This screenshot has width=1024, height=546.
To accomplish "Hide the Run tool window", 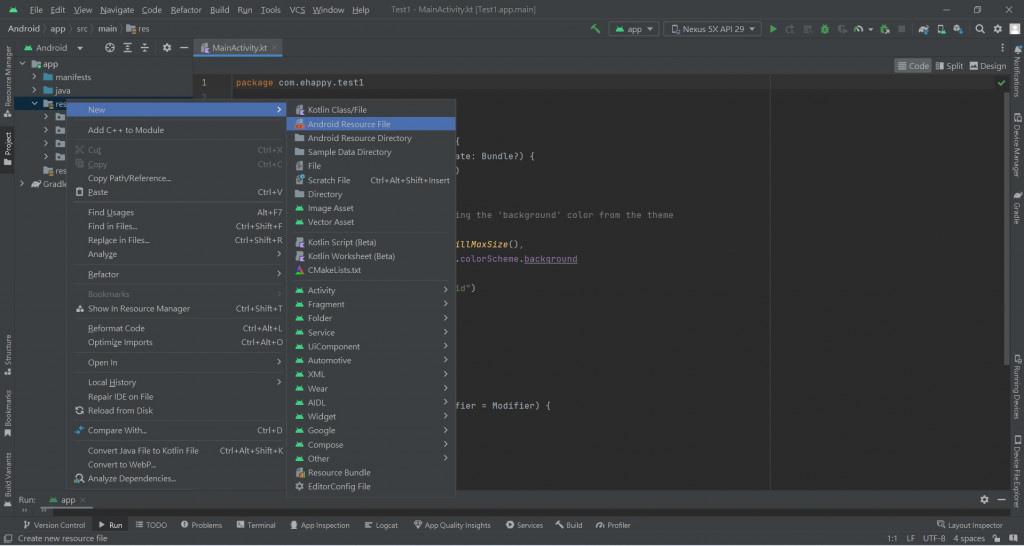I will point(1002,500).
